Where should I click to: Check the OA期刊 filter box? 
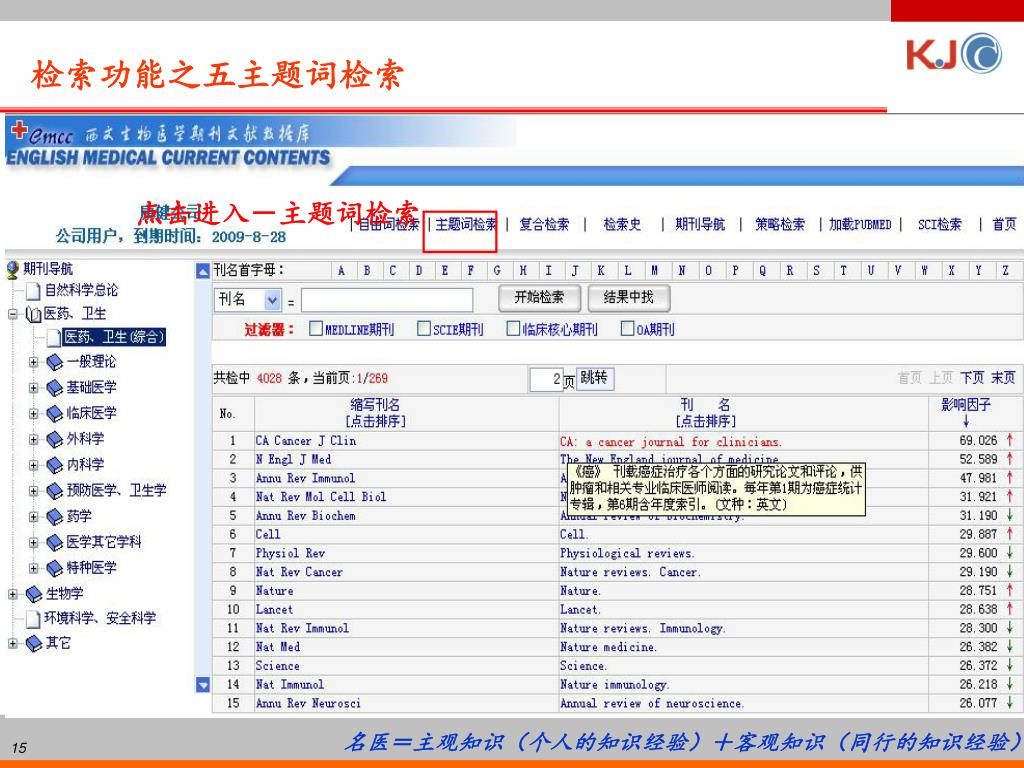pos(628,328)
